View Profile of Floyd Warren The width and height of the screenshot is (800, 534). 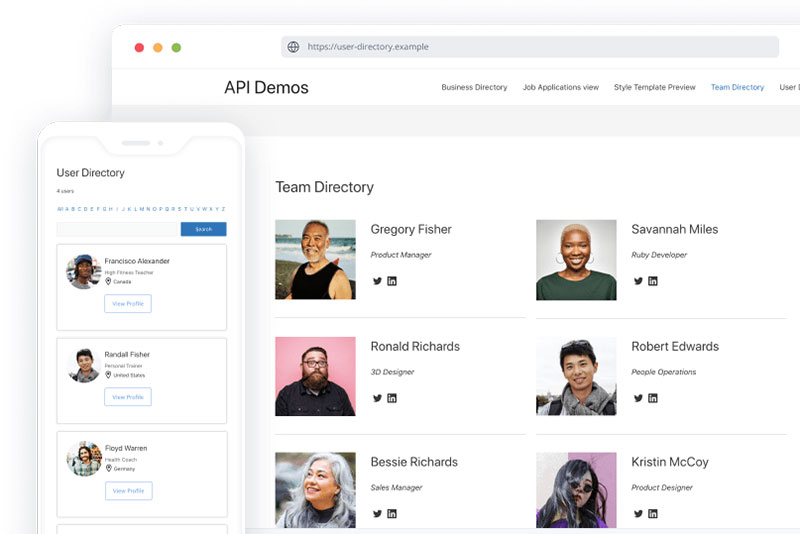point(129,491)
